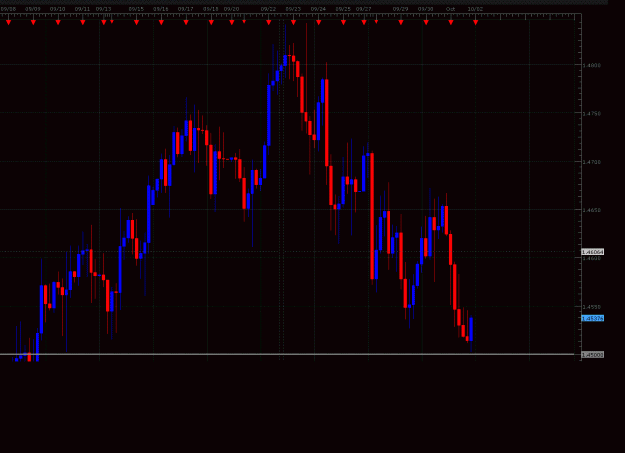Screen dimensions: 625x453
Task: Select the large red marker under 09/27
Action: pyautogui.click(x=364, y=23)
